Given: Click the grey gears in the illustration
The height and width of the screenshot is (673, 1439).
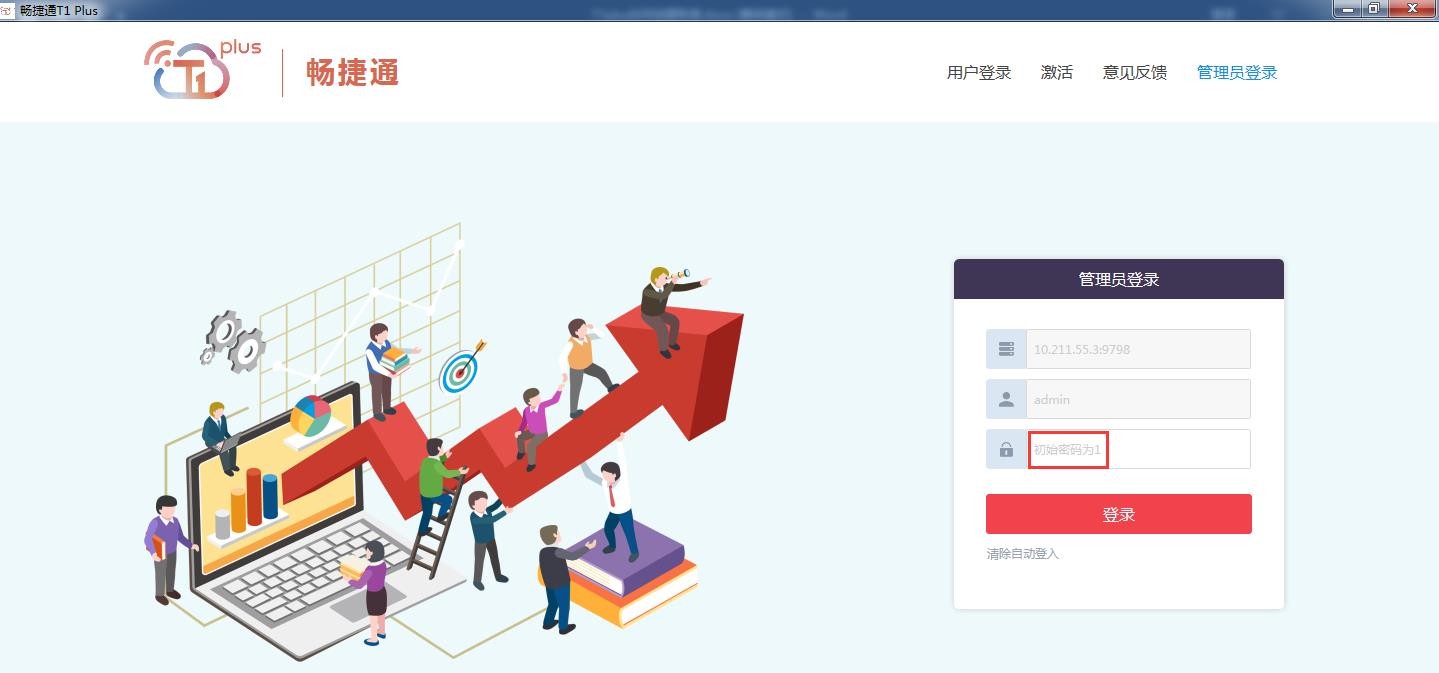Looking at the screenshot, I should [233, 340].
